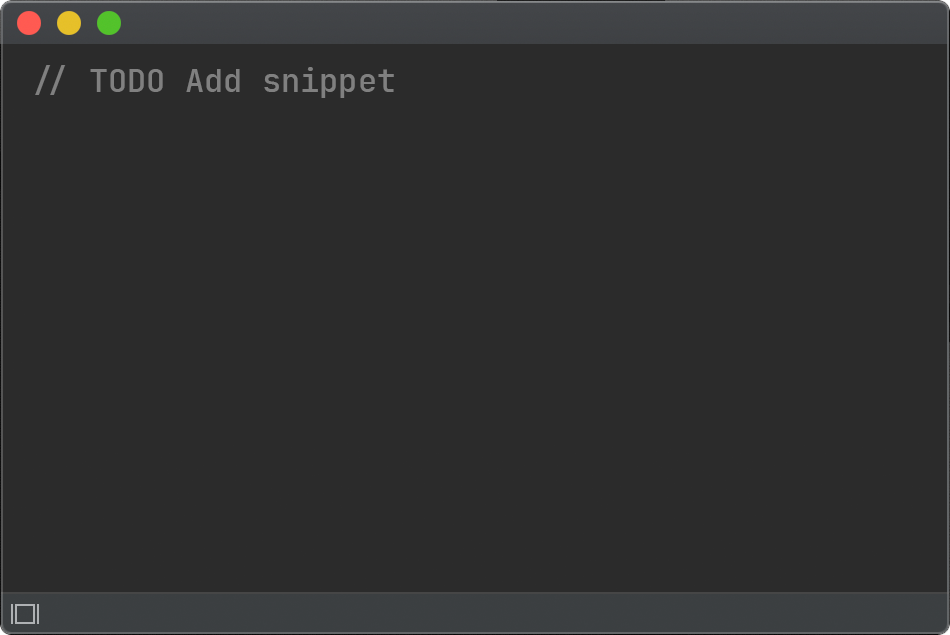
Task: Close the window with red button
Action: (x=29, y=23)
